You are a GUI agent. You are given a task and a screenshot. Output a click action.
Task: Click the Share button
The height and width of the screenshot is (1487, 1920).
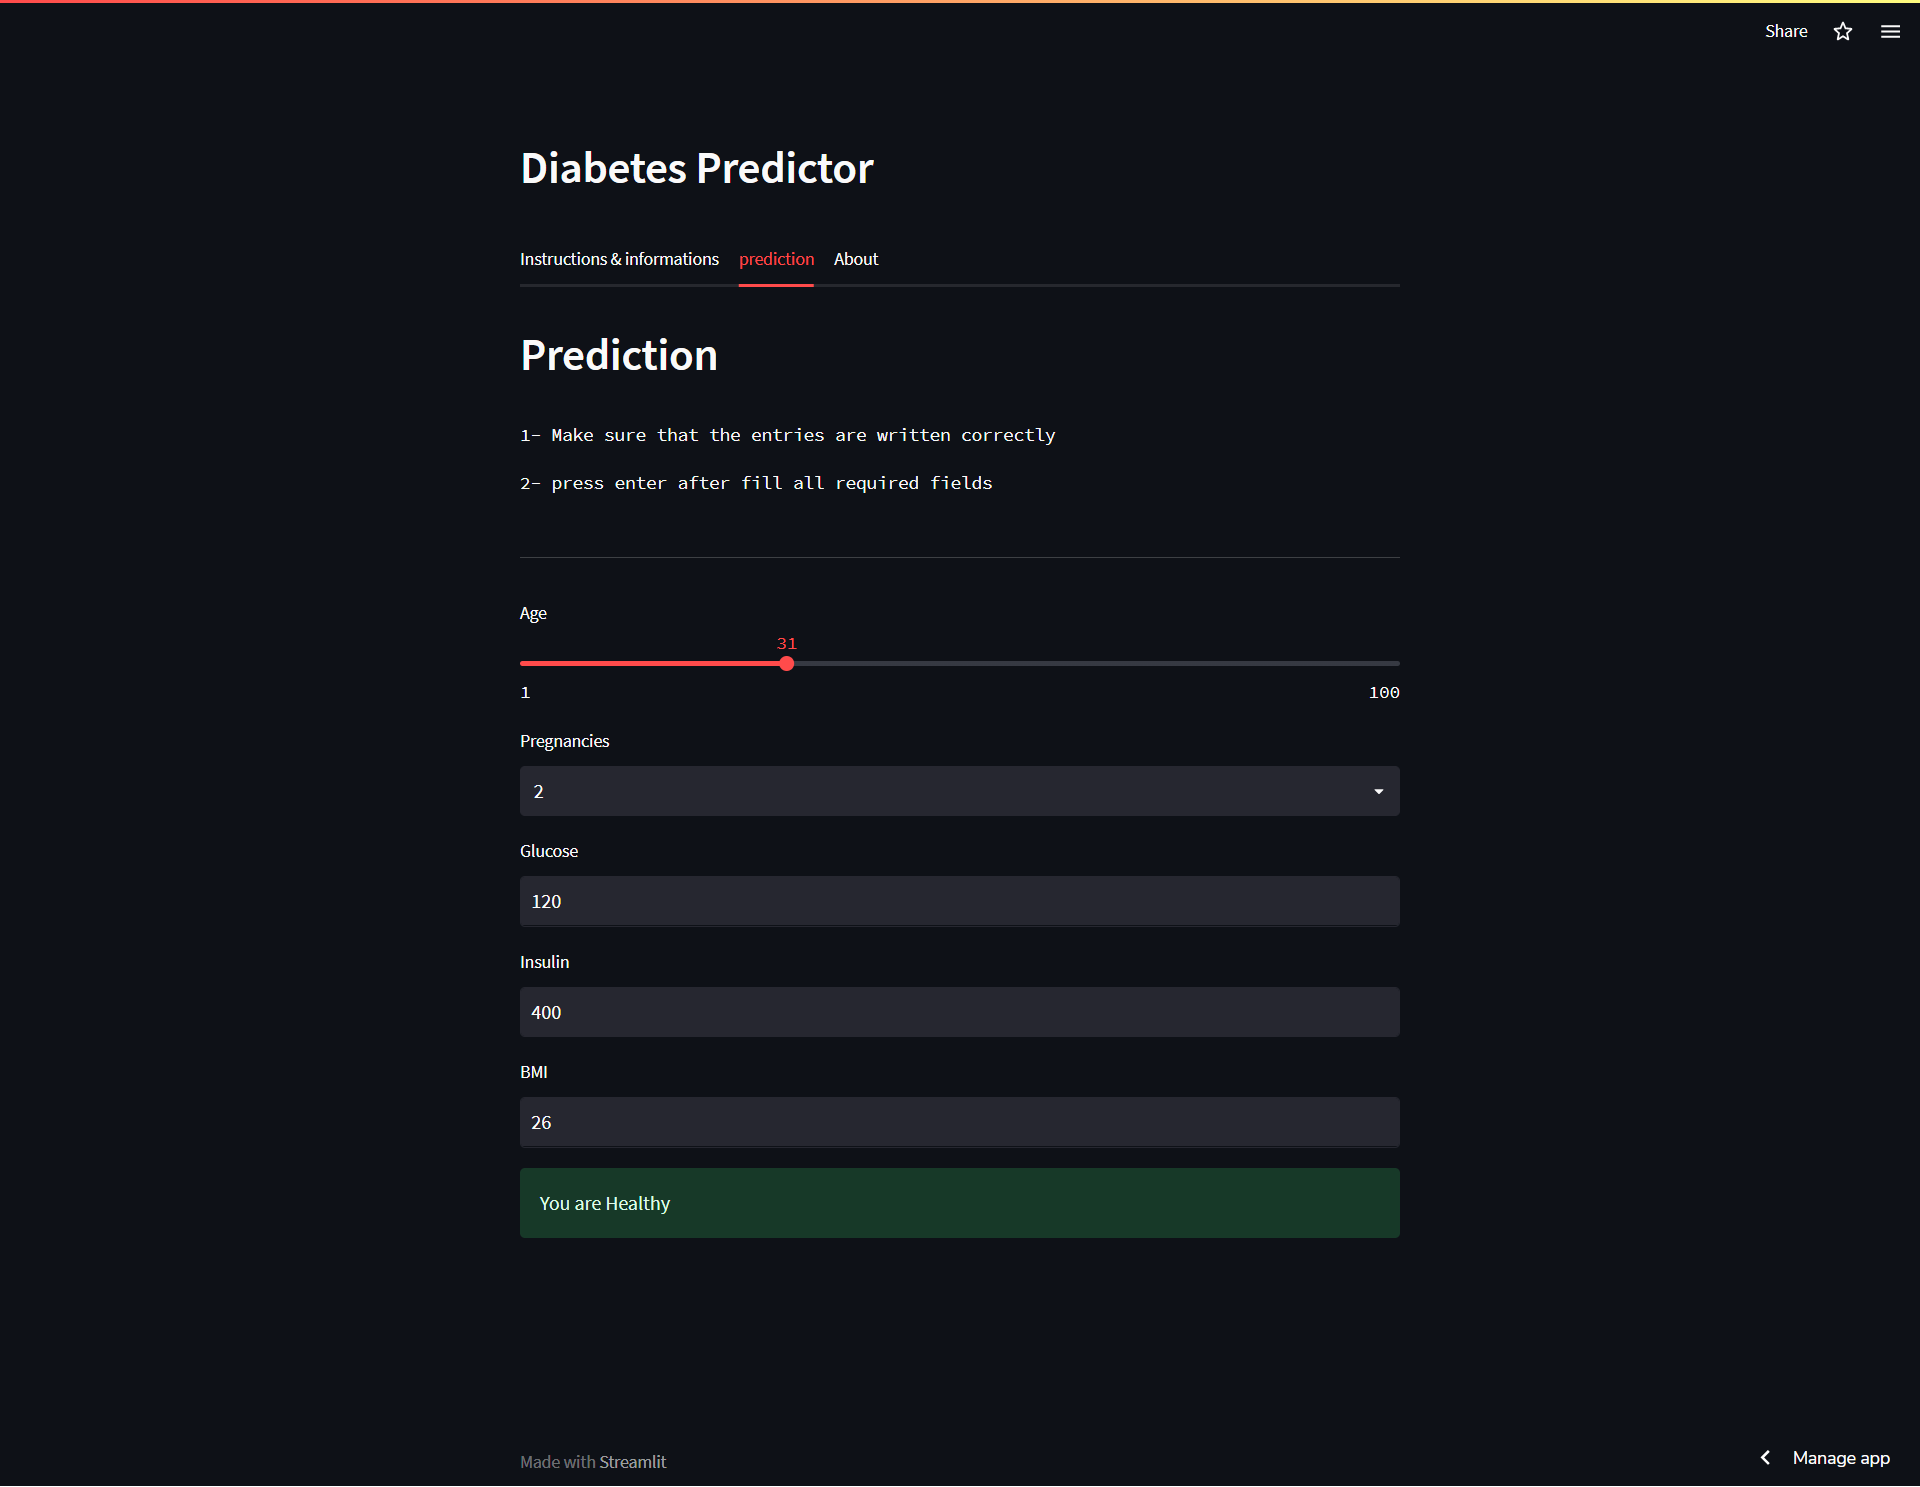point(1786,32)
